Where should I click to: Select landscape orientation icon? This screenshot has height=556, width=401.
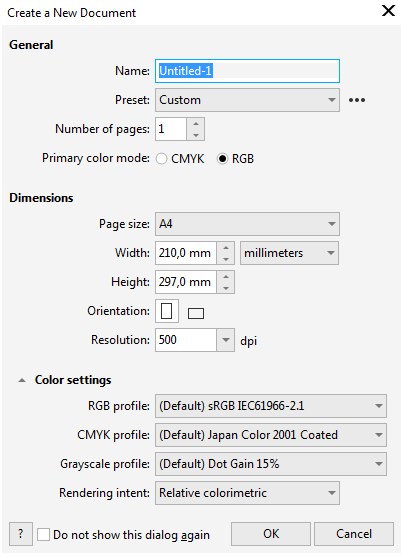(196, 313)
